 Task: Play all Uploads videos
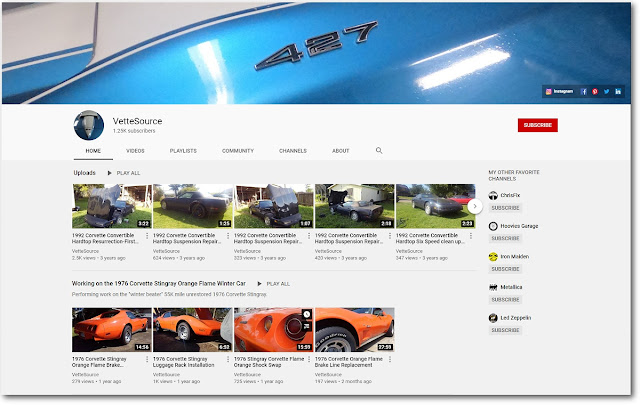click(x=124, y=173)
